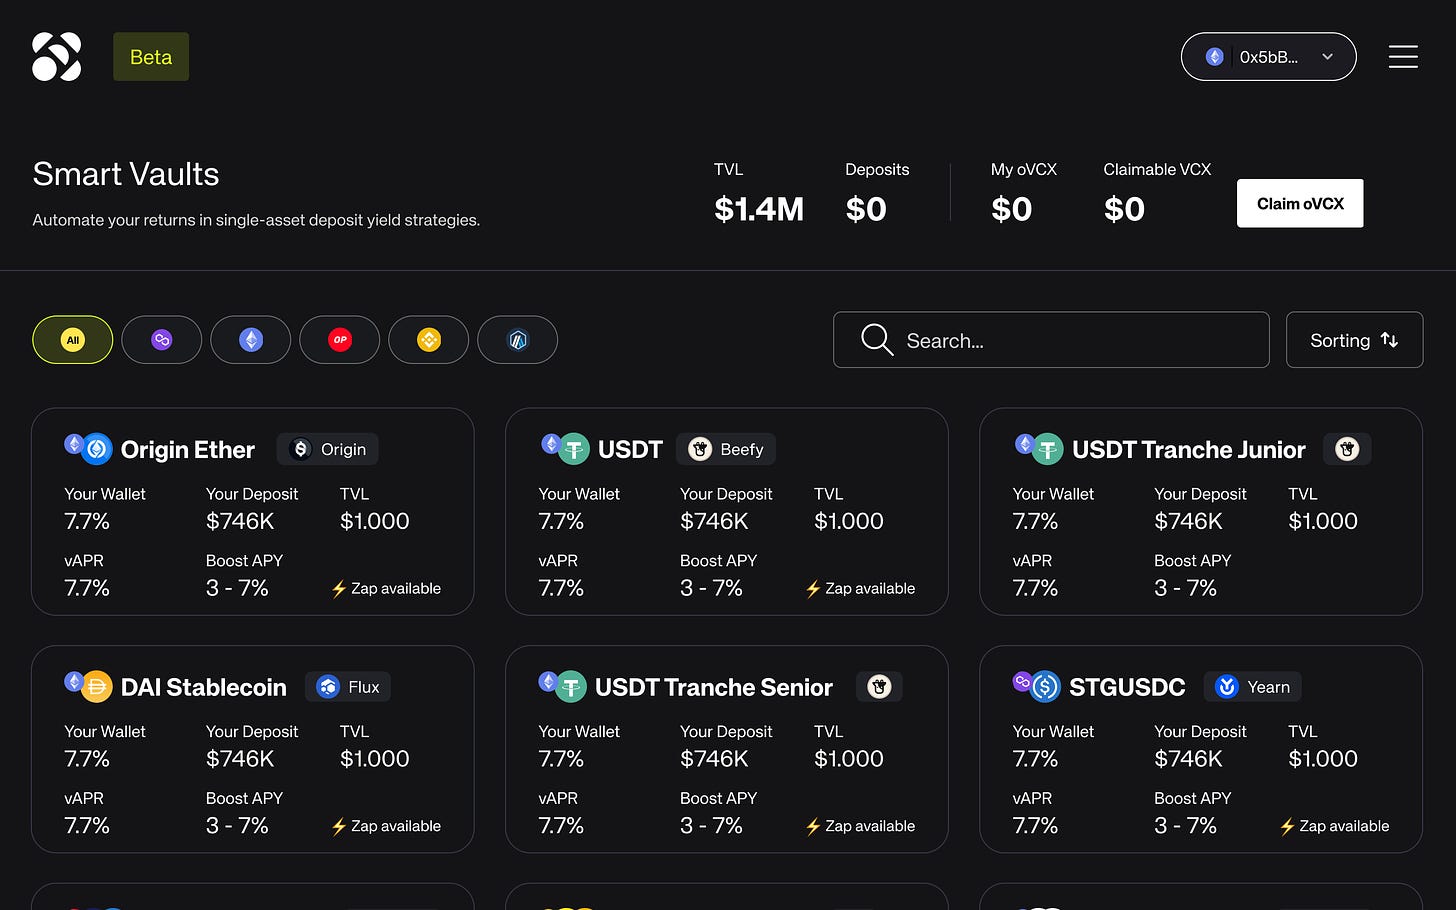
Task: Filter by Arbitrum network chip
Action: 517,340
